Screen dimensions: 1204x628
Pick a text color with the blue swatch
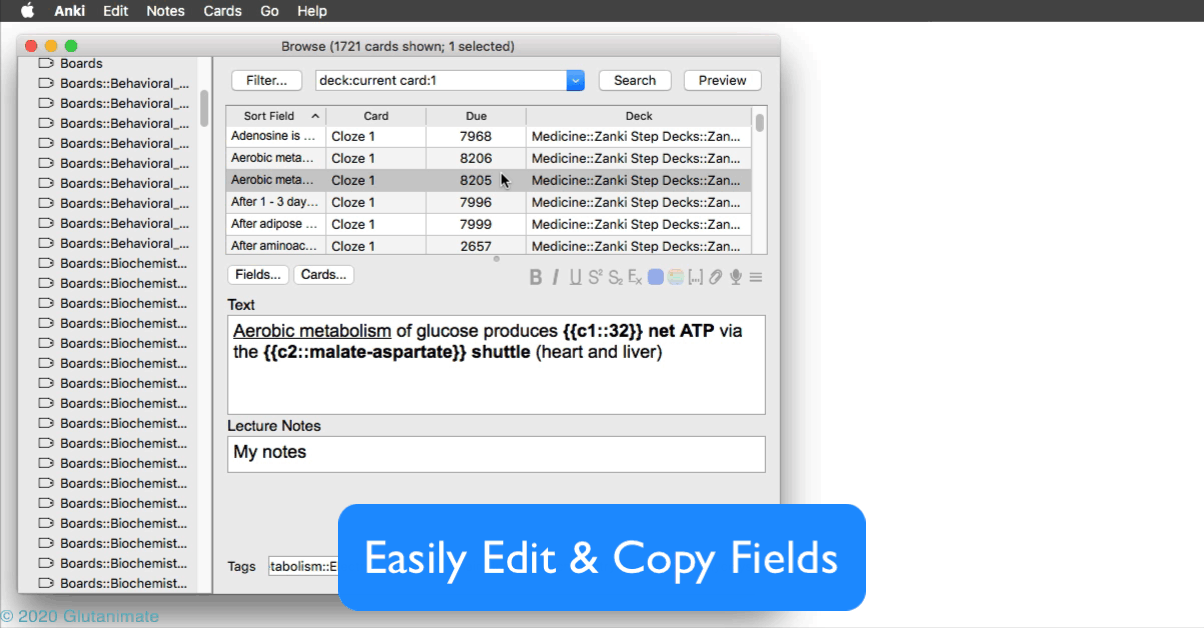pyautogui.click(x=654, y=277)
